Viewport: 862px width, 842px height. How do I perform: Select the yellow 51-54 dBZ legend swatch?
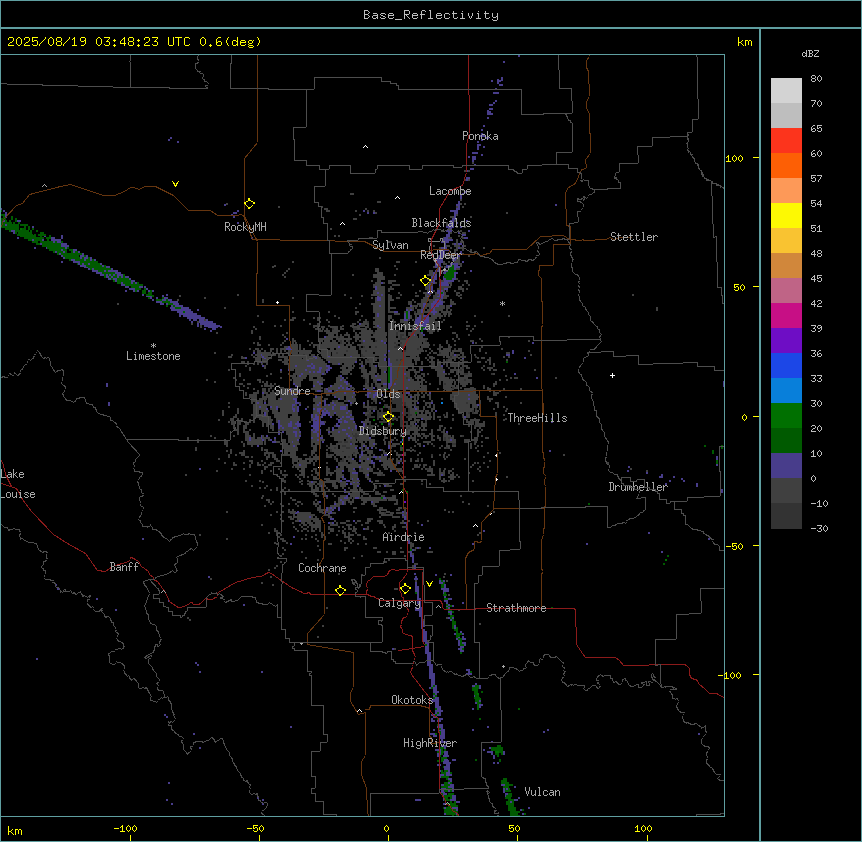click(x=786, y=216)
